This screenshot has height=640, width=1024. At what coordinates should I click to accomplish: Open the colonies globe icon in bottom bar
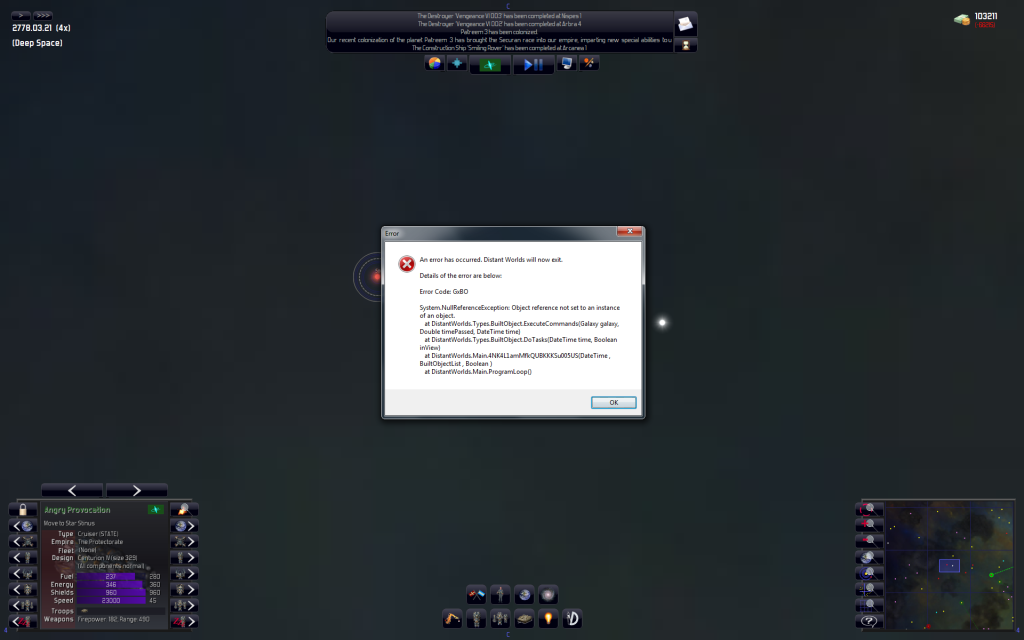click(x=524, y=594)
